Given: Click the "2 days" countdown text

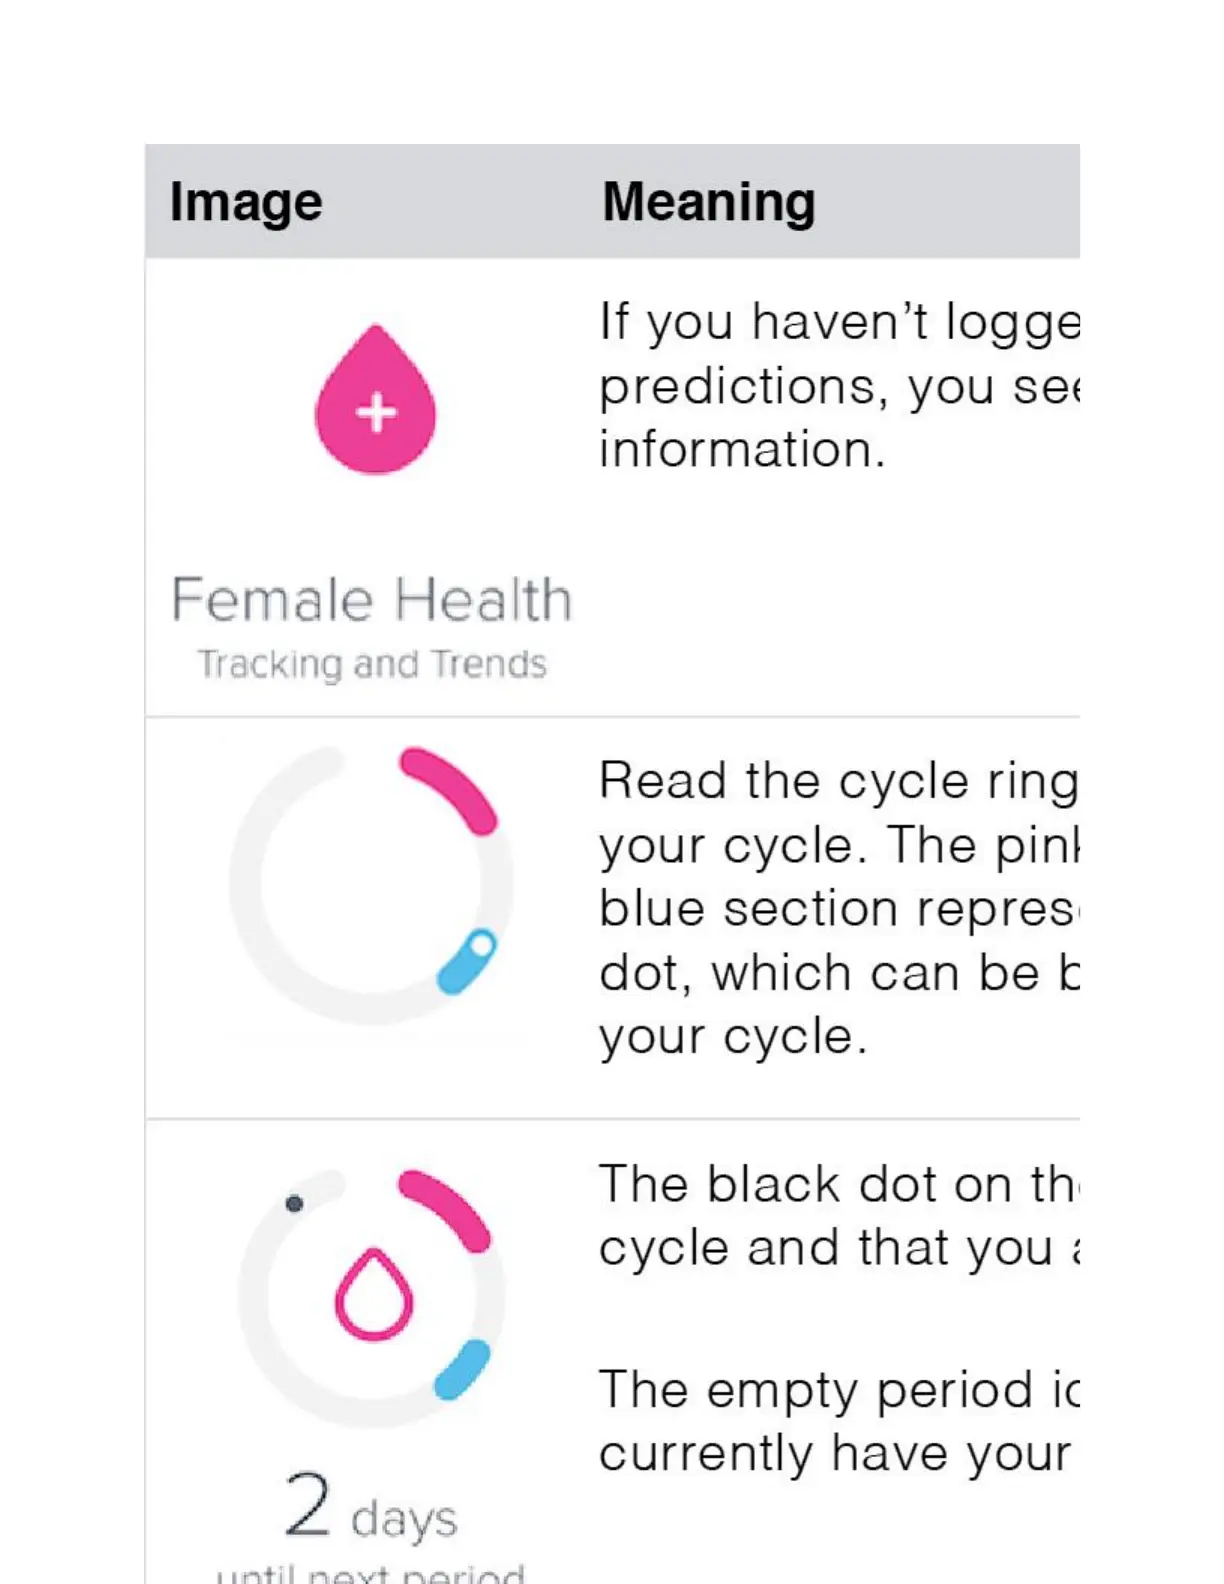Looking at the screenshot, I should (x=370, y=1508).
